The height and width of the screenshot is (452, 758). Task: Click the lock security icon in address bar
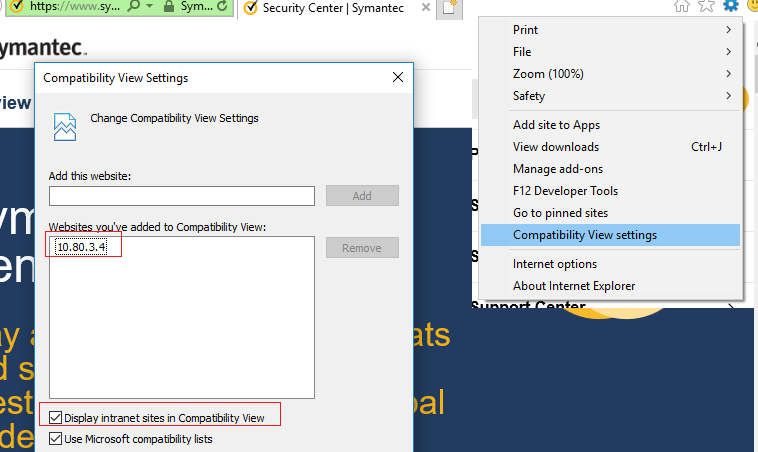click(169, 7)
